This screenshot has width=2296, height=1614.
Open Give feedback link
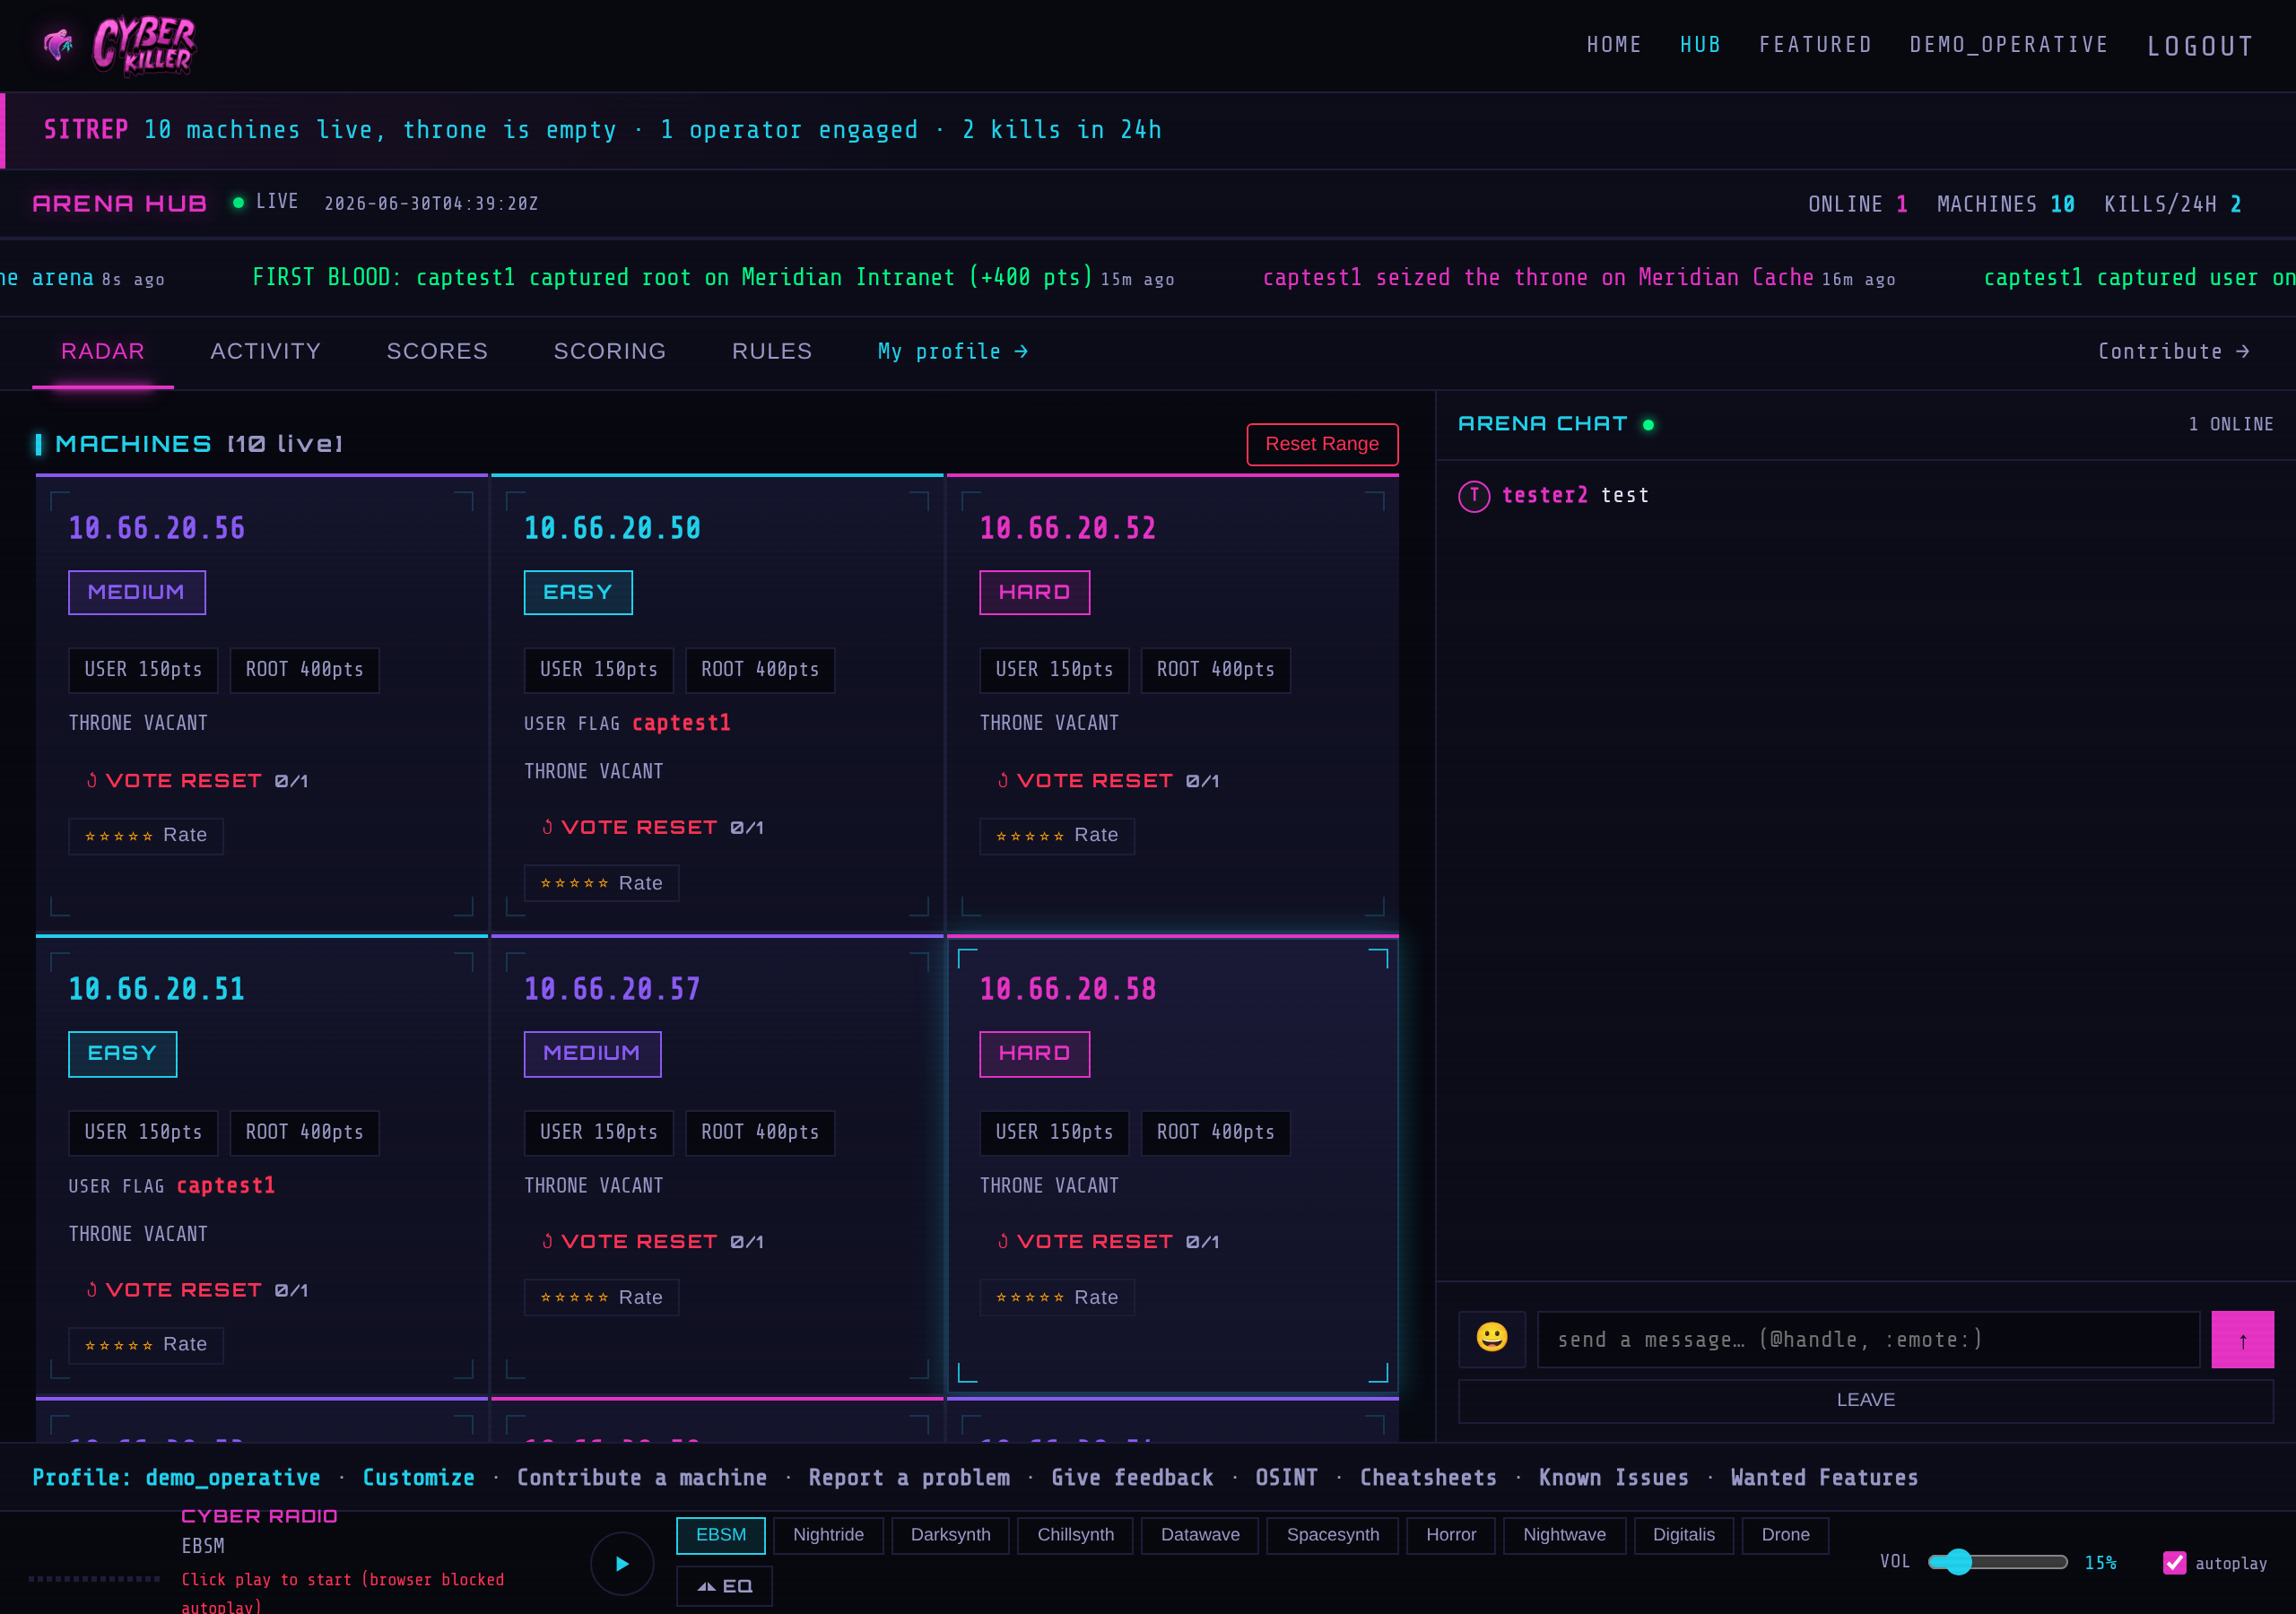1132,1477
